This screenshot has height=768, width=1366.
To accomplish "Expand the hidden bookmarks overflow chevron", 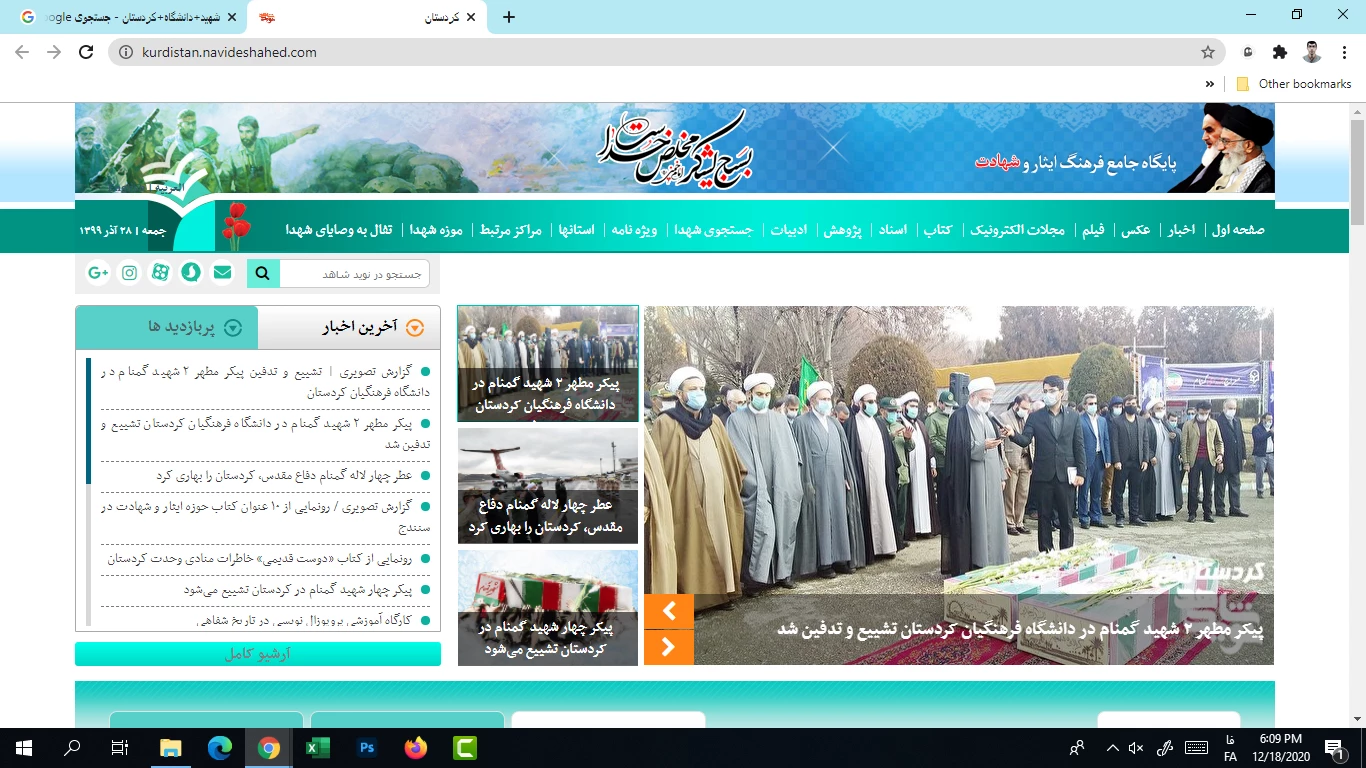I will click(1210, 84).
